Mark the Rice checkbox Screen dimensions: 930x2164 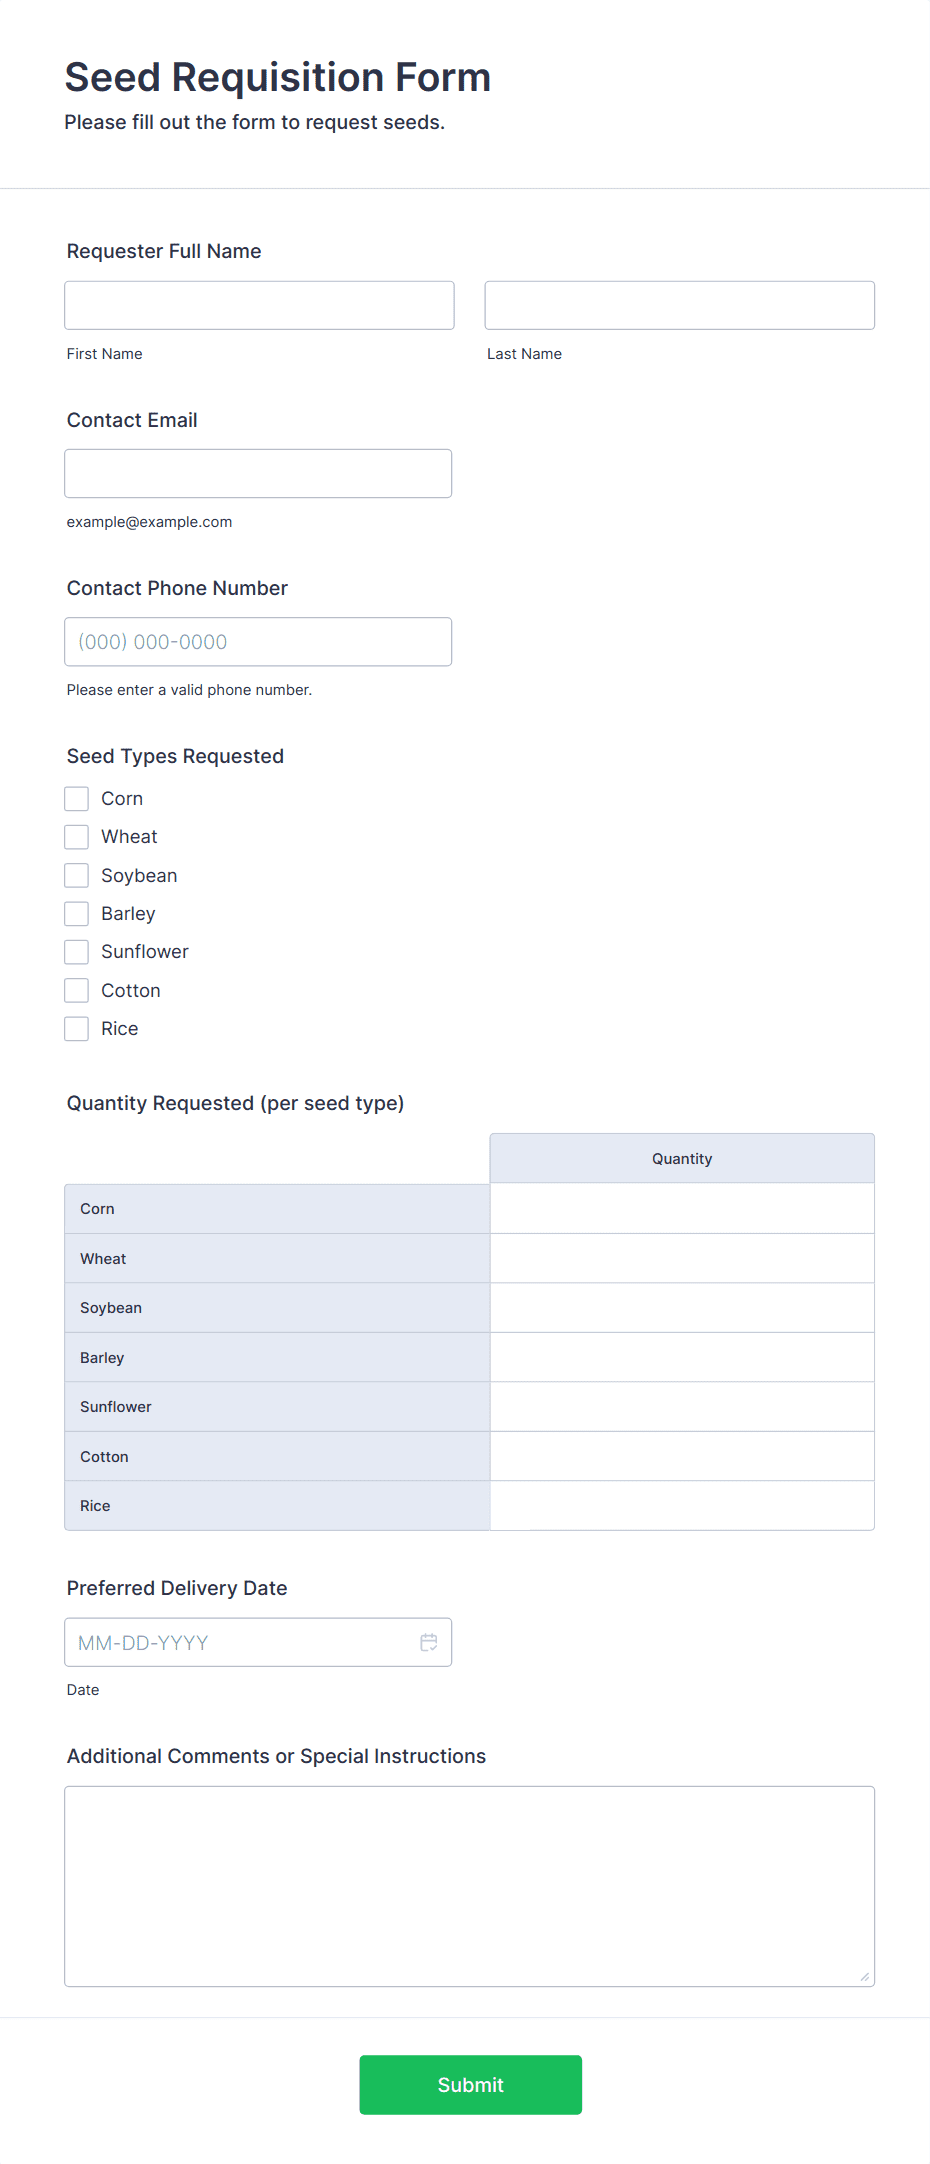click(77, 1029)
